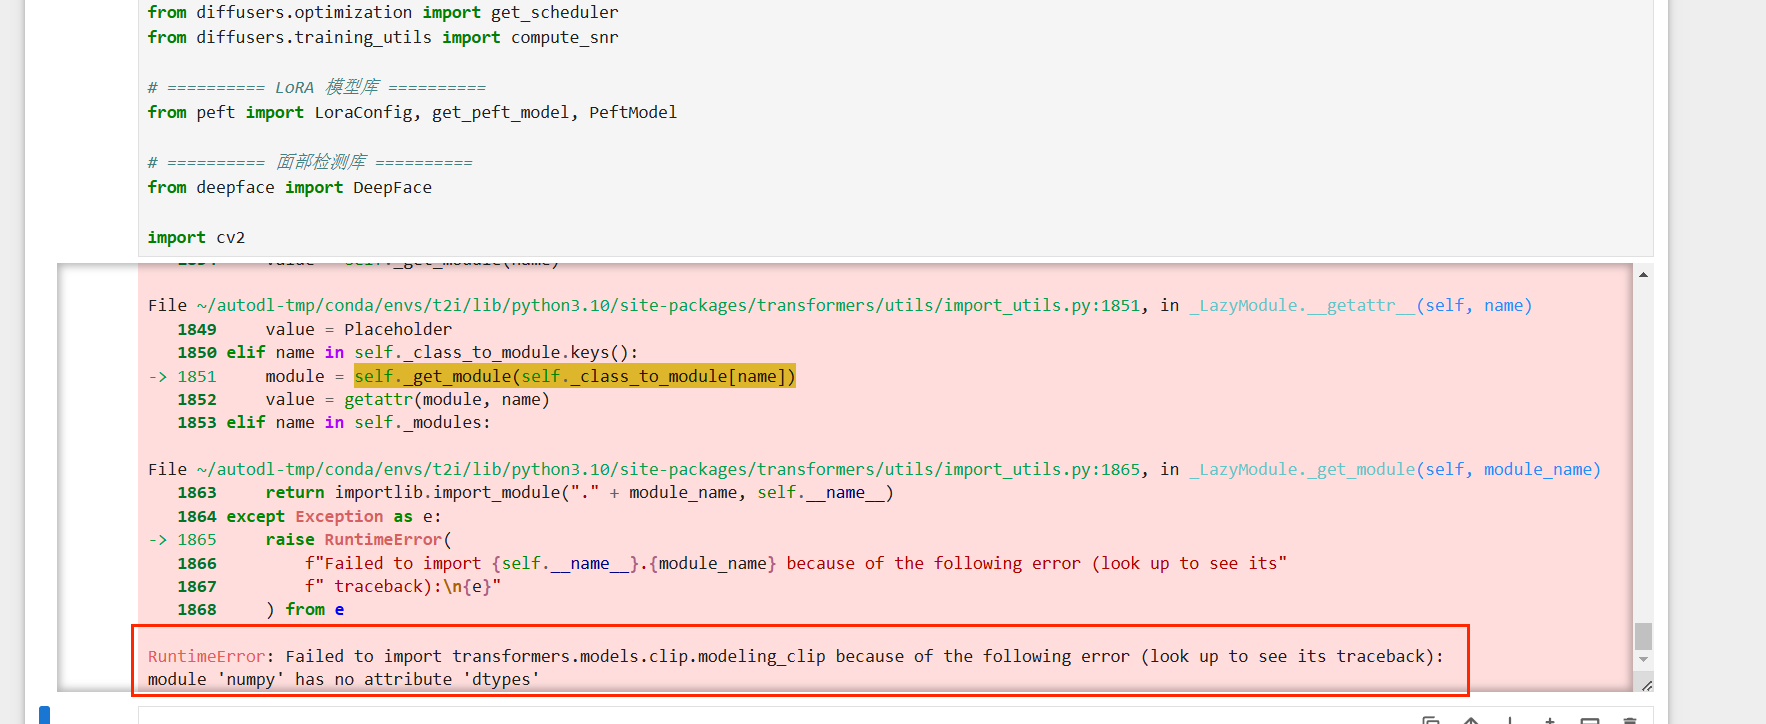Move the cell down with arrow icon
This screenshot has width=1766, height=724.
click(1510, 720)
